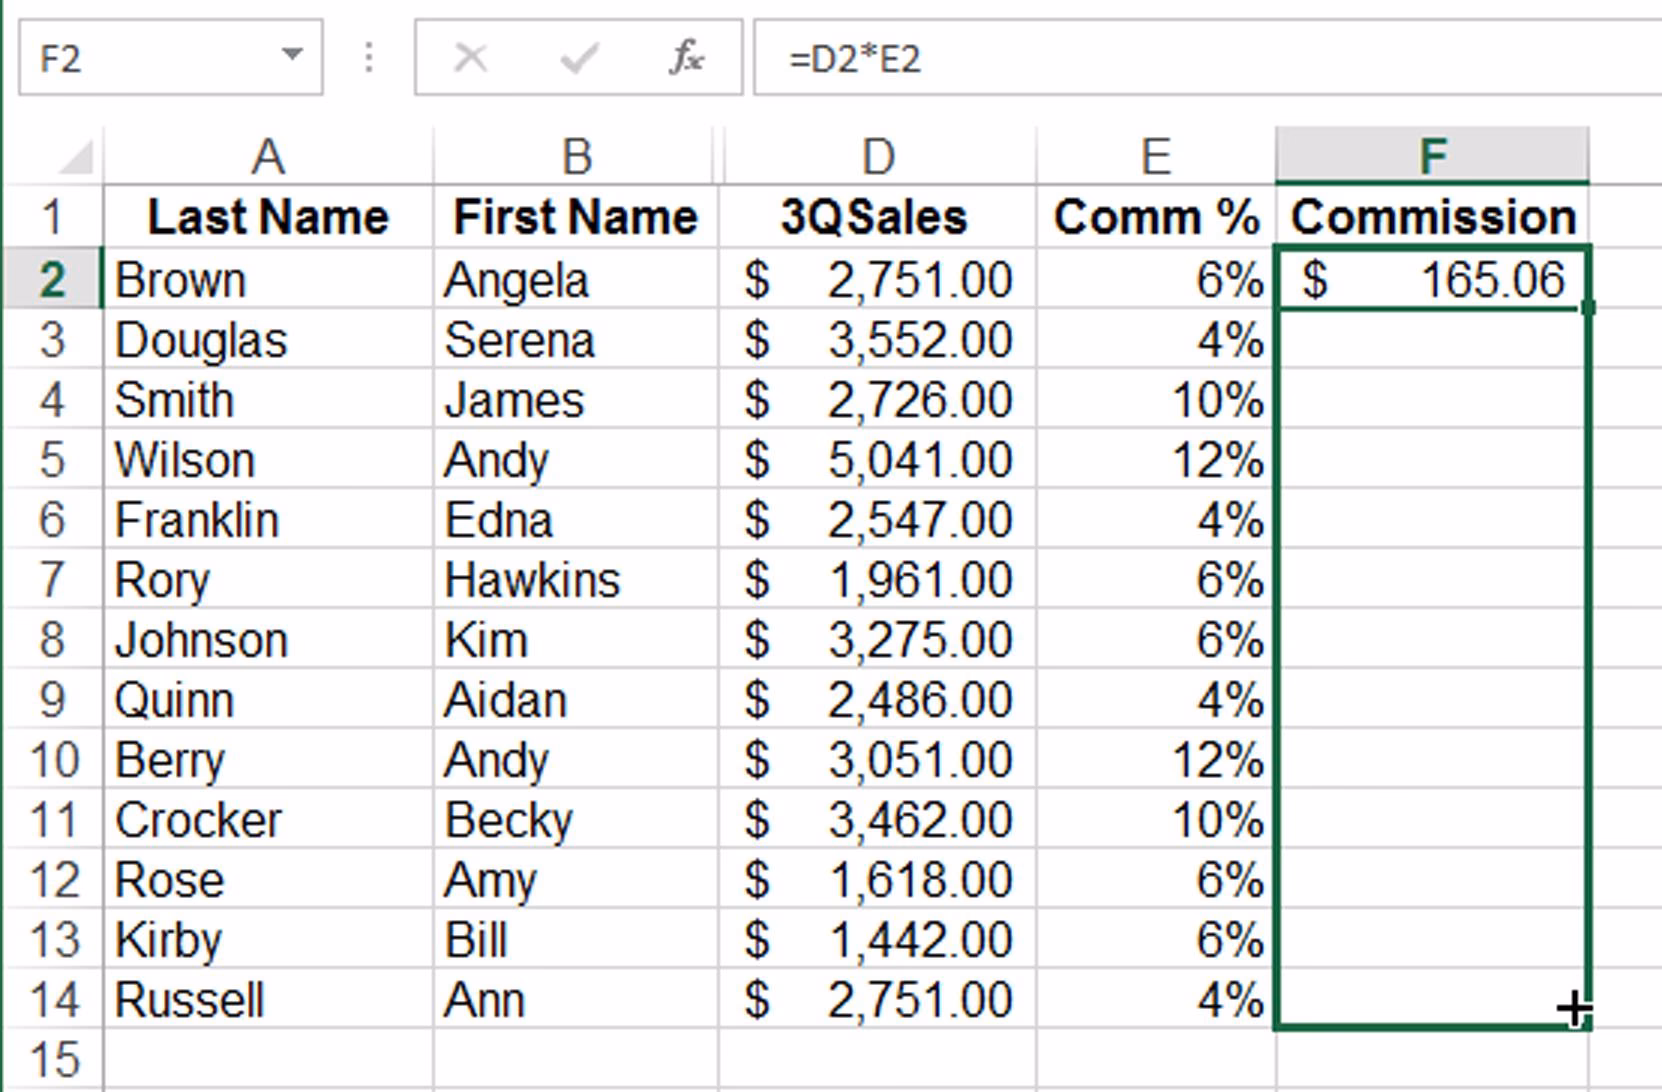The width and height of the screenshot is (1662, 1092).
Task: Select column A header
Action: (268, 156)
